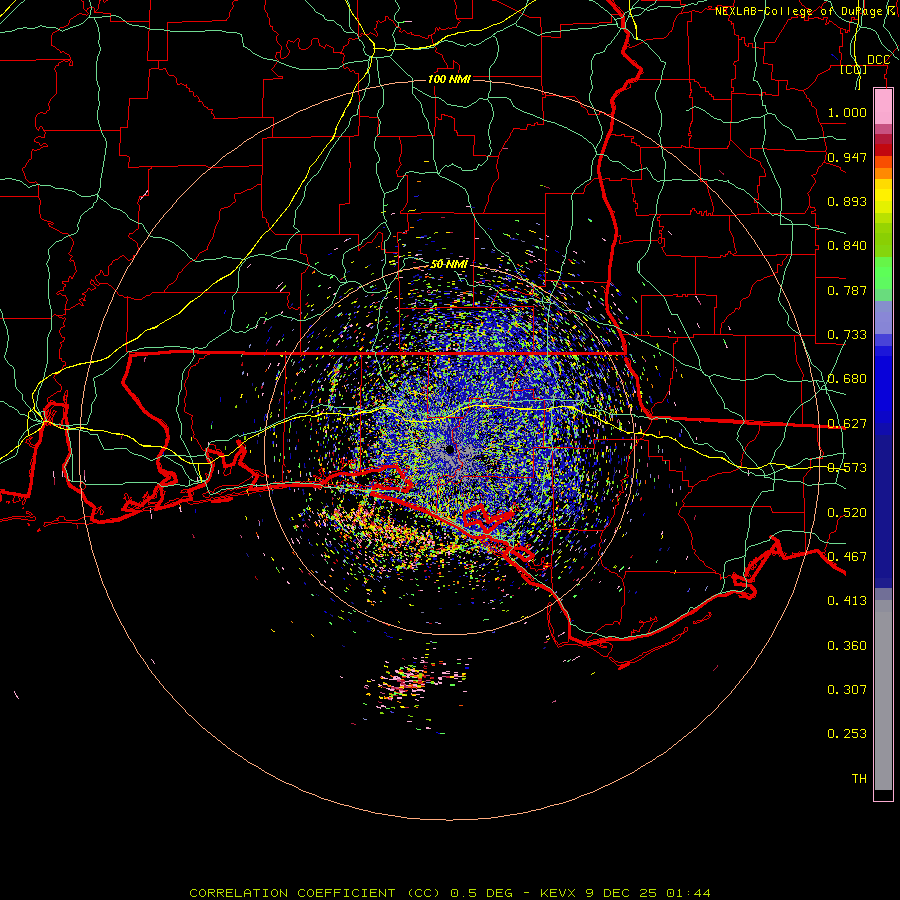Screen dimensions: 900x900
Task: Click the 0.787 scale value
Action: 847,290
